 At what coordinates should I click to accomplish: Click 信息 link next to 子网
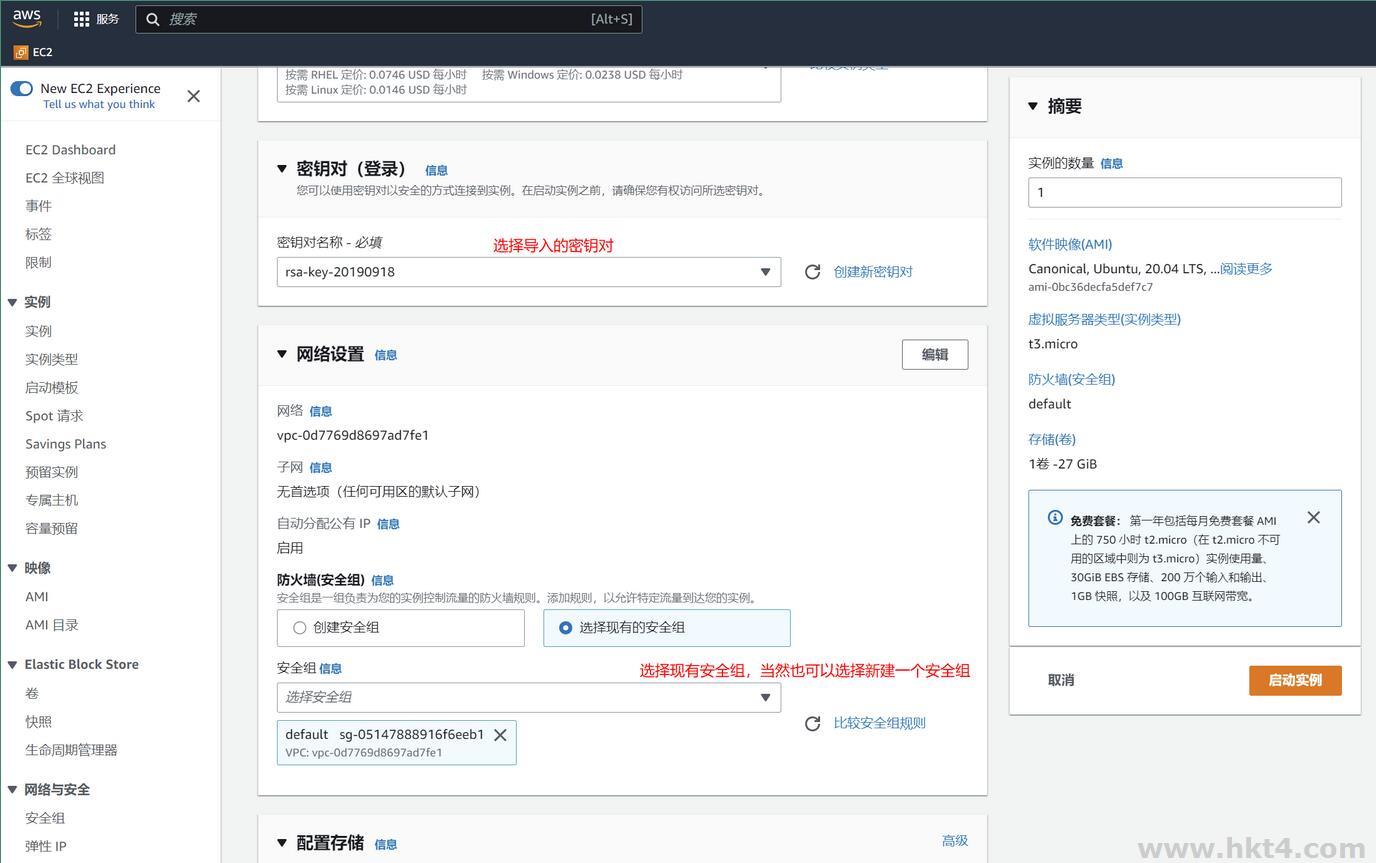tap(320, 468)
